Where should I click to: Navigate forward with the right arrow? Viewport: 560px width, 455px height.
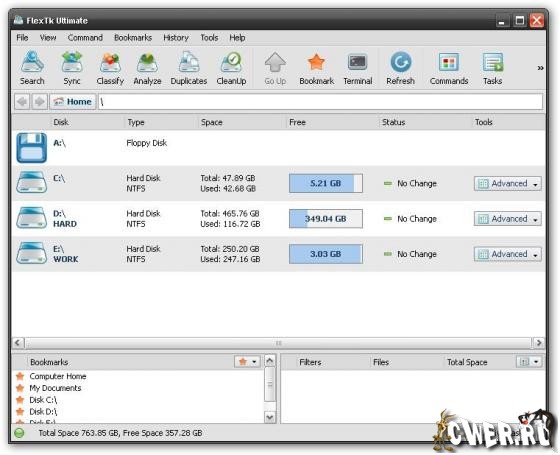(39, 102)
